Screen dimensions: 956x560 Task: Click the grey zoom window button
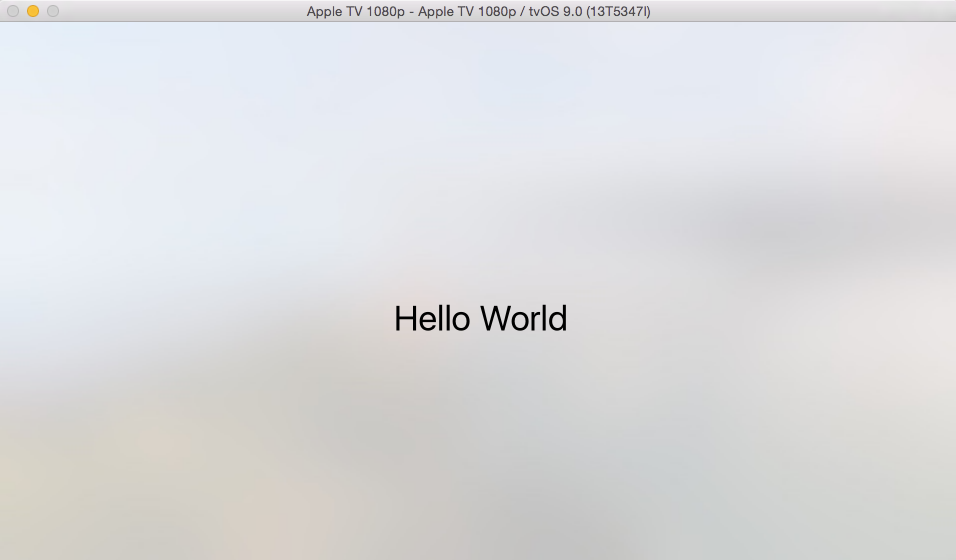53,11
